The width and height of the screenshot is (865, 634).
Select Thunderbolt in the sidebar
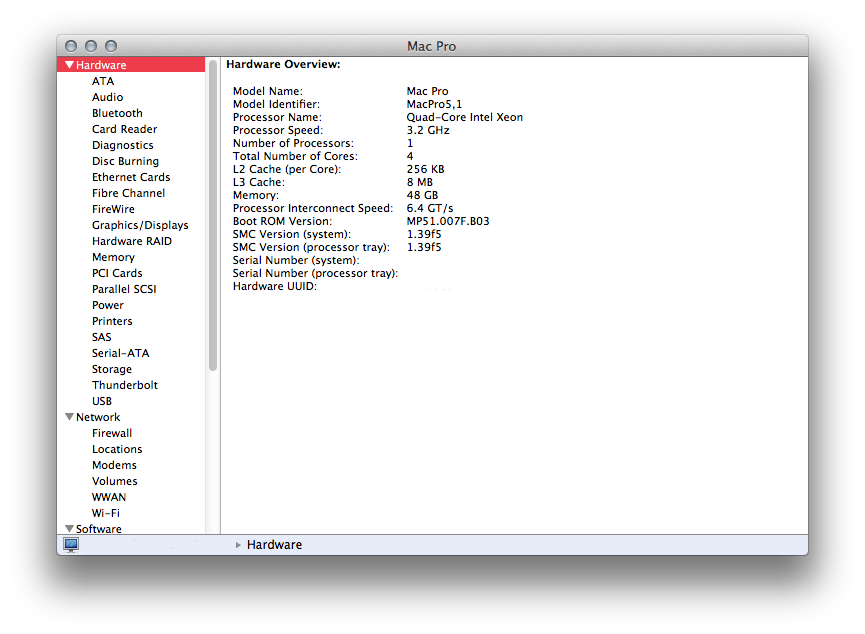[x=125, y=385]
